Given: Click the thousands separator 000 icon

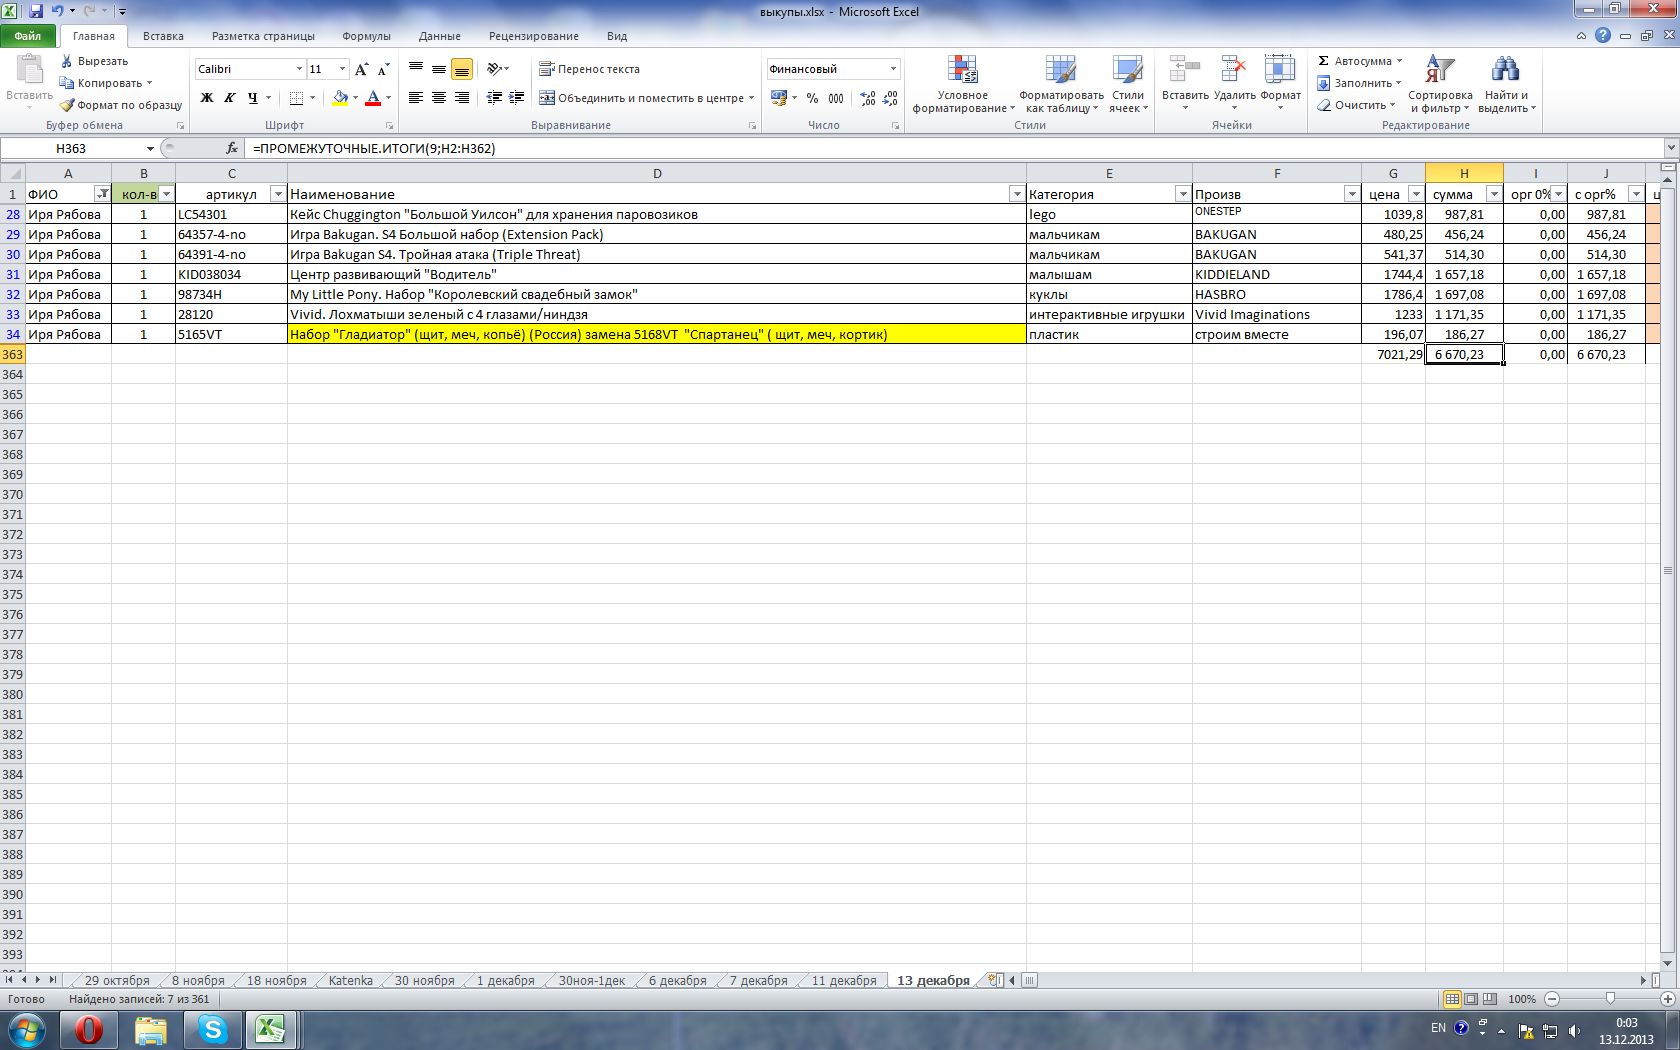Looking at the screenshot, I should tap(836, 98).
